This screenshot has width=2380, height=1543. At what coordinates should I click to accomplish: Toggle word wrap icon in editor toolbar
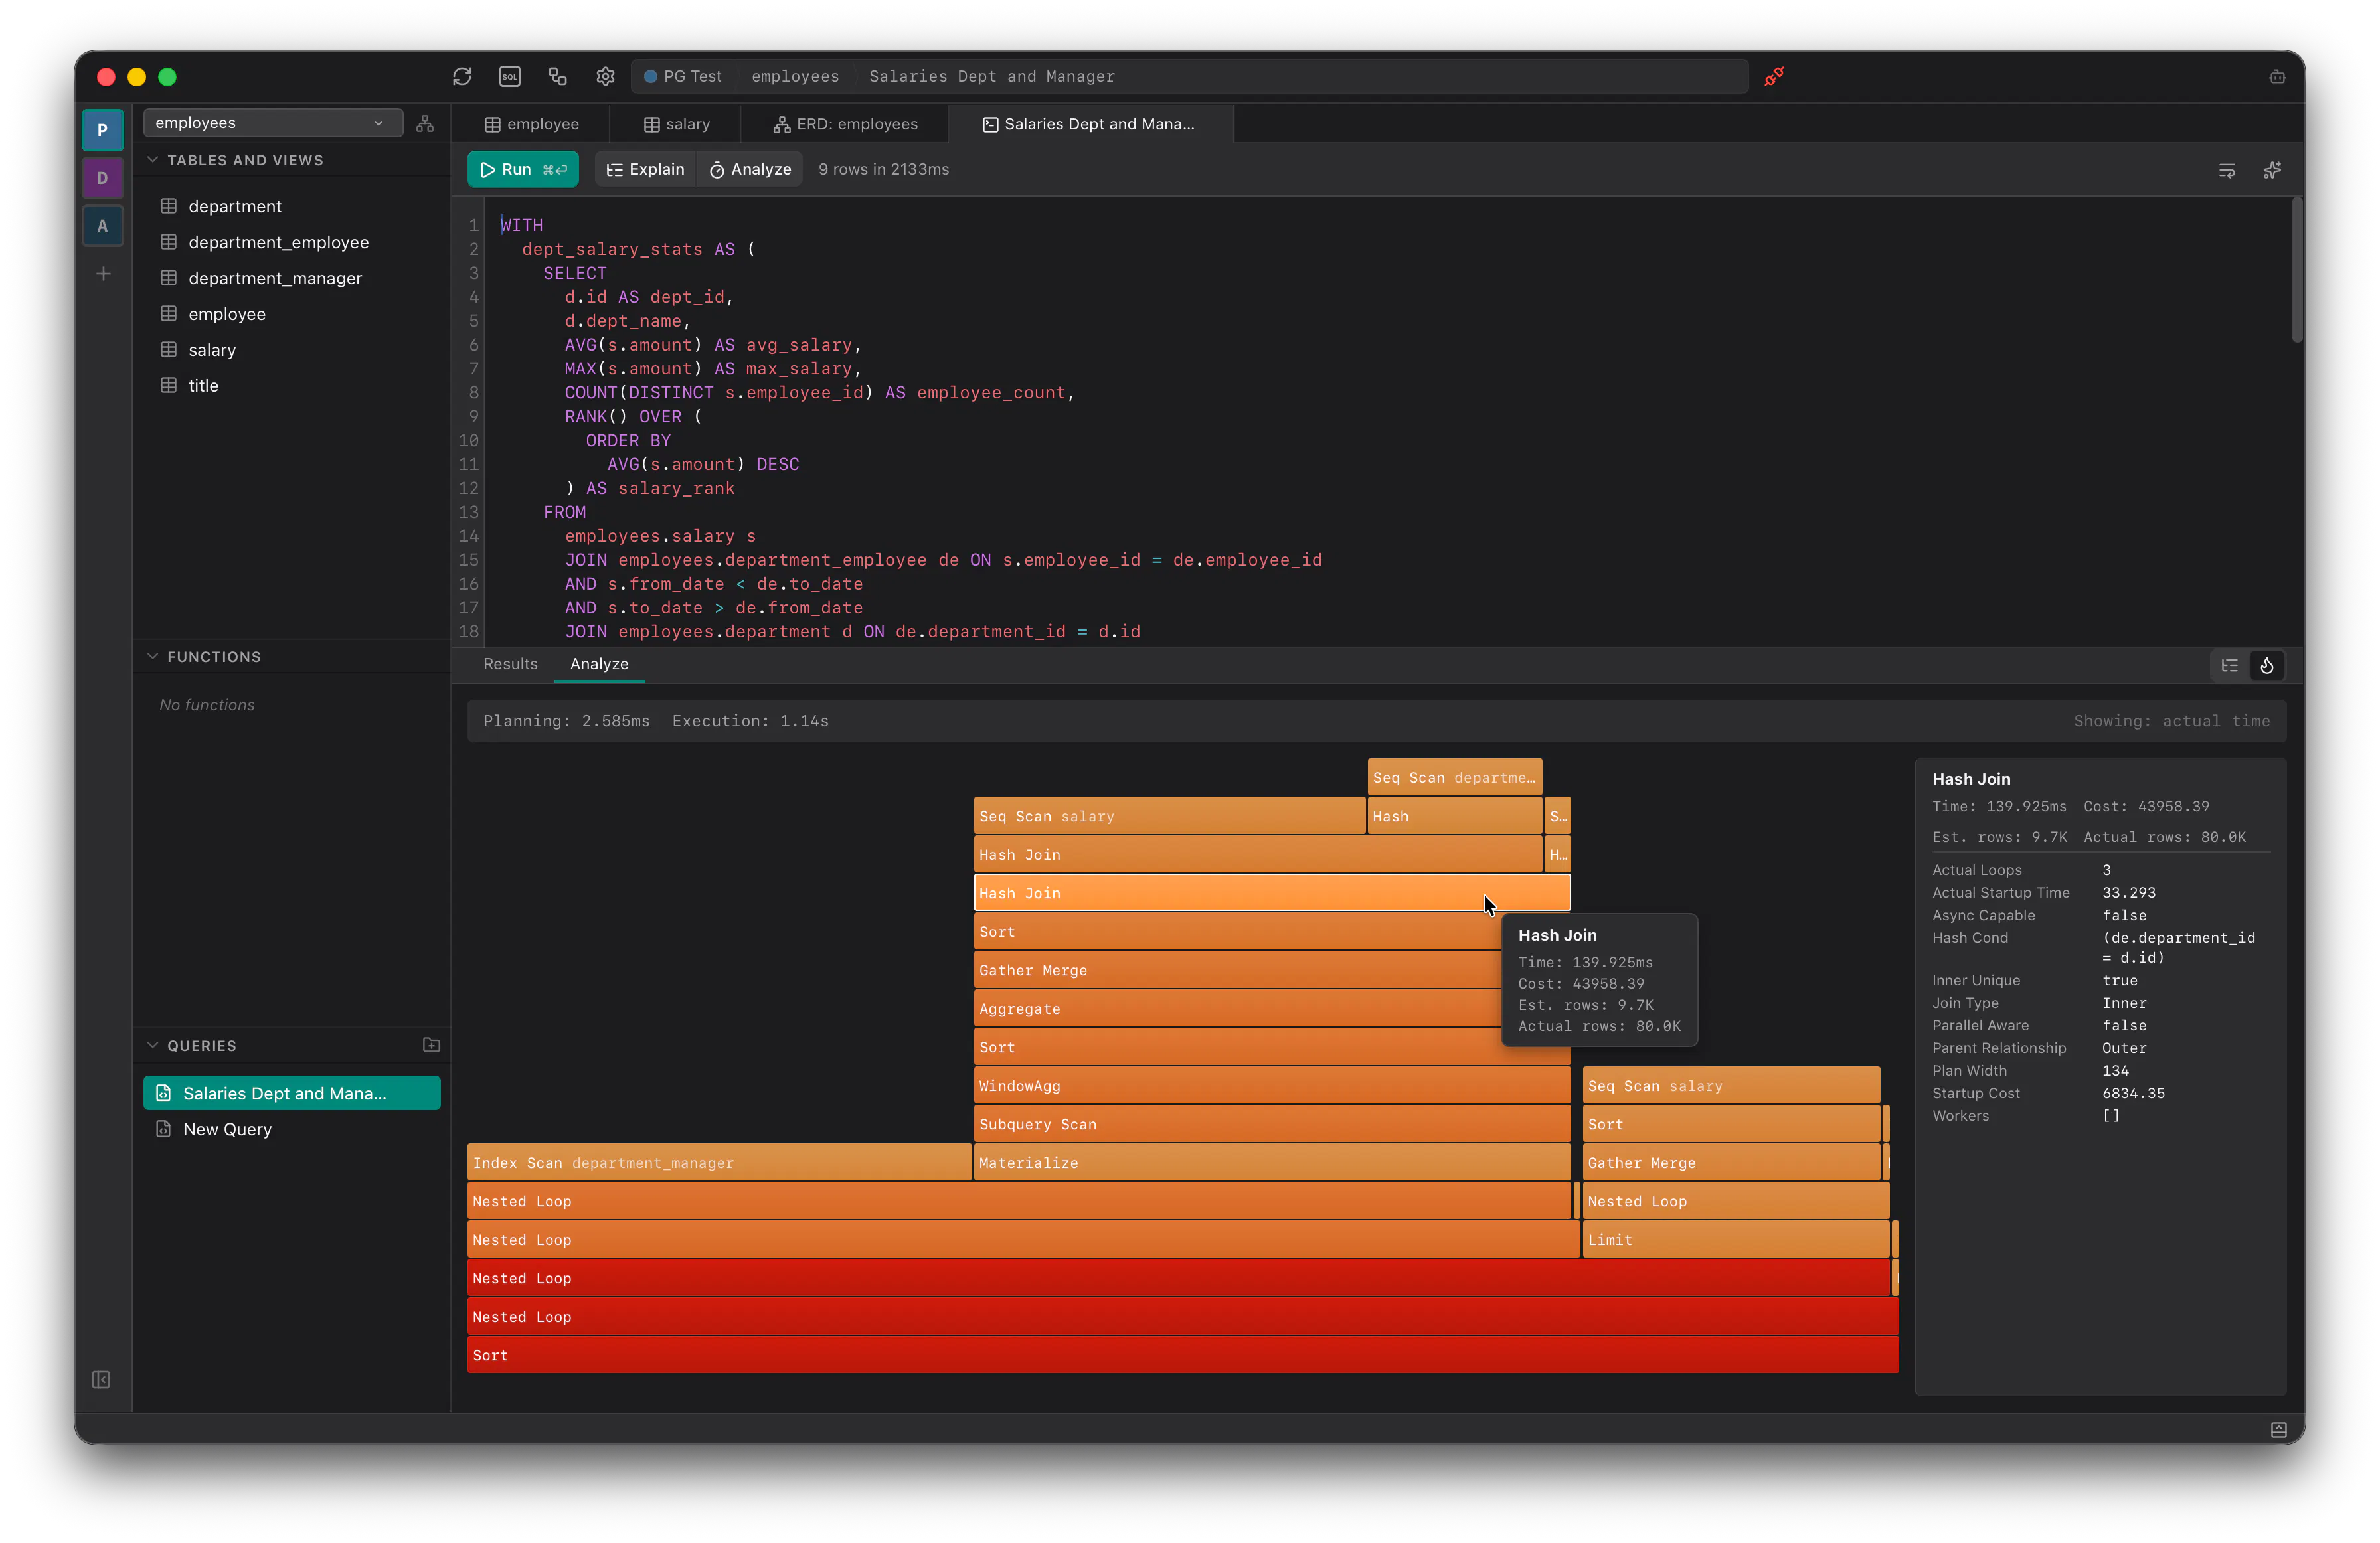click(x=2227, y=170)
